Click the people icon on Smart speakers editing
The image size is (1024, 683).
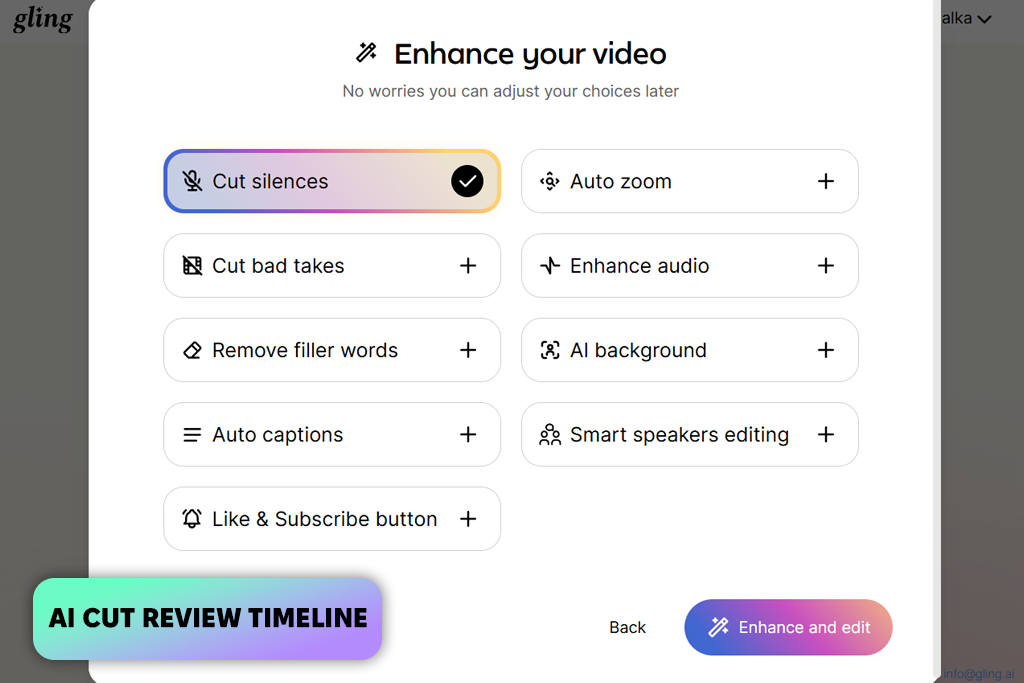(550, 435)
